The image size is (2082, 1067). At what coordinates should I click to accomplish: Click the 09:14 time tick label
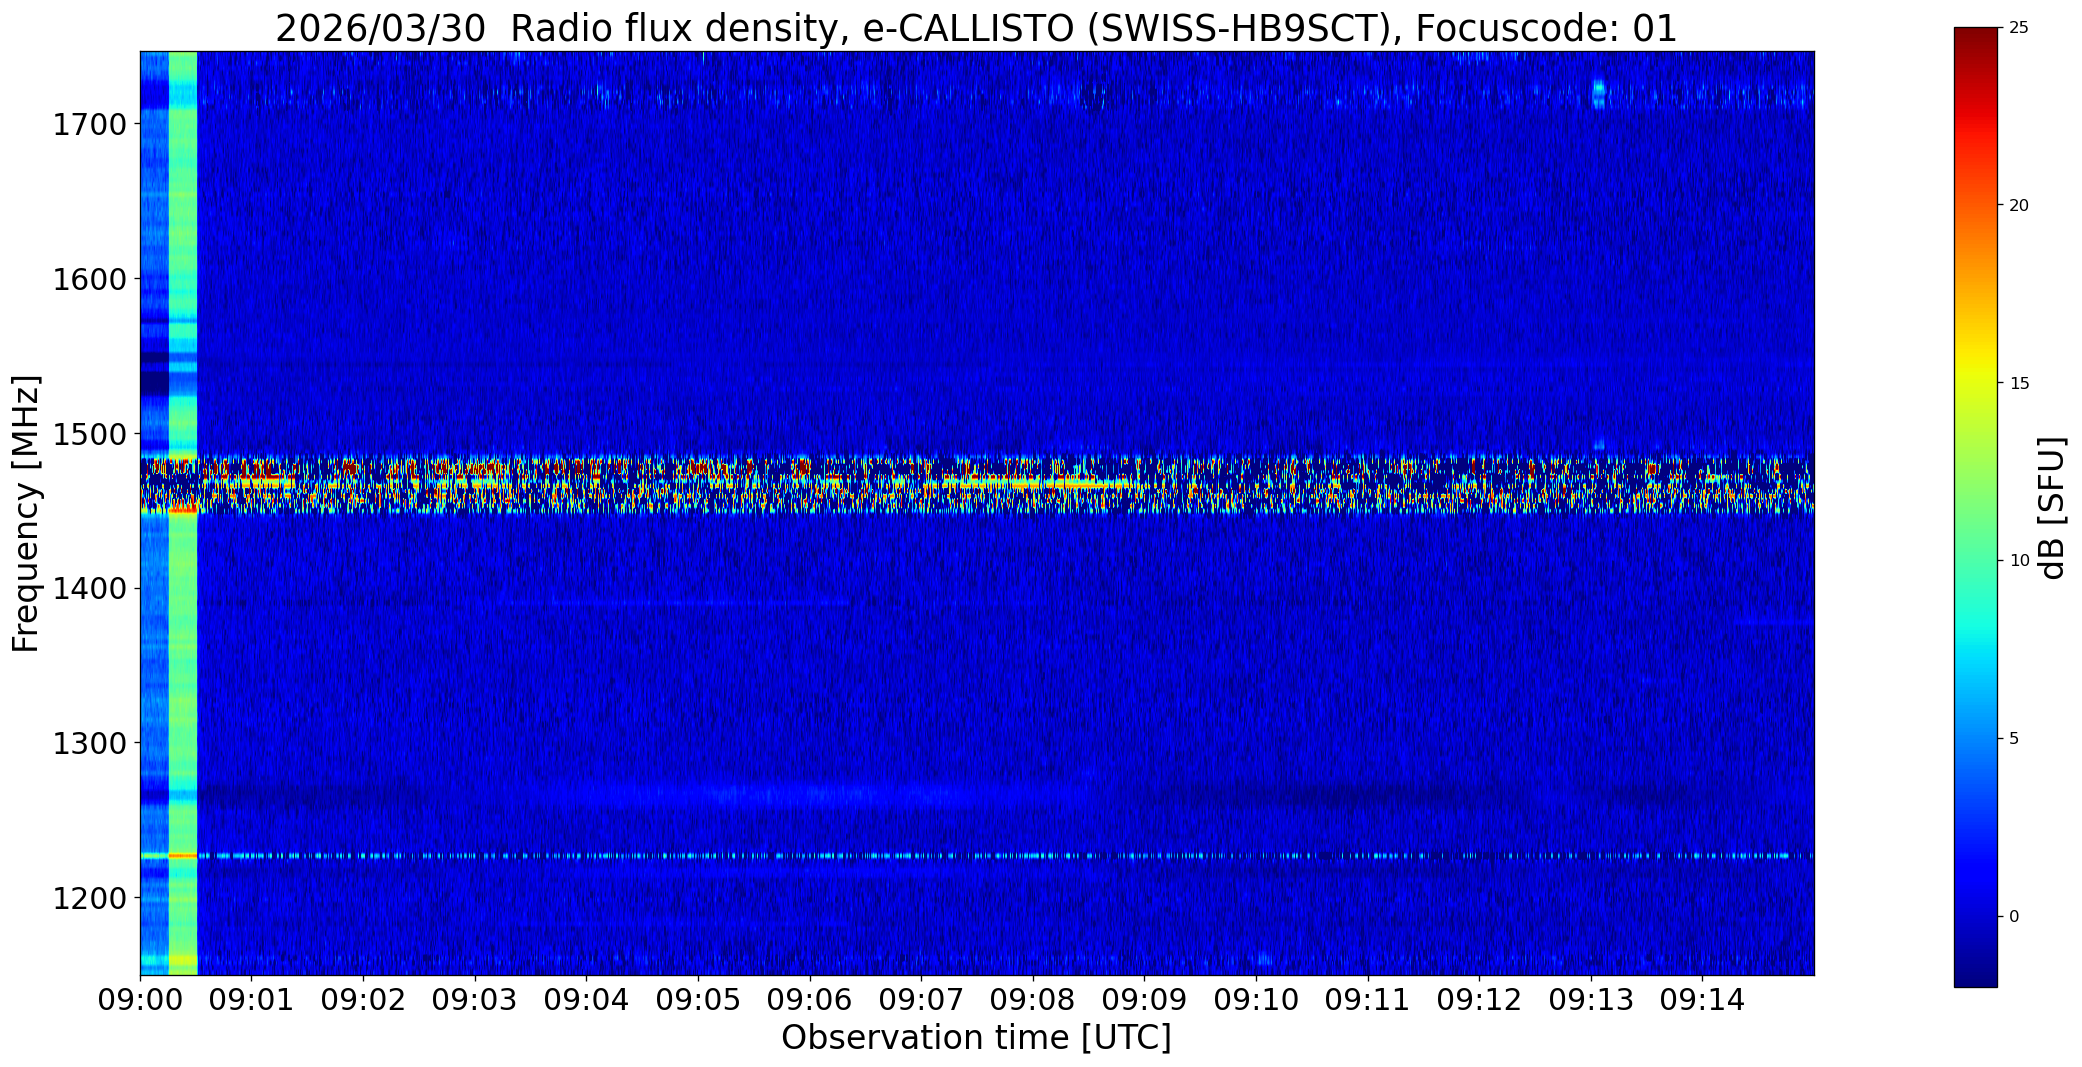coord(1702,1000)
